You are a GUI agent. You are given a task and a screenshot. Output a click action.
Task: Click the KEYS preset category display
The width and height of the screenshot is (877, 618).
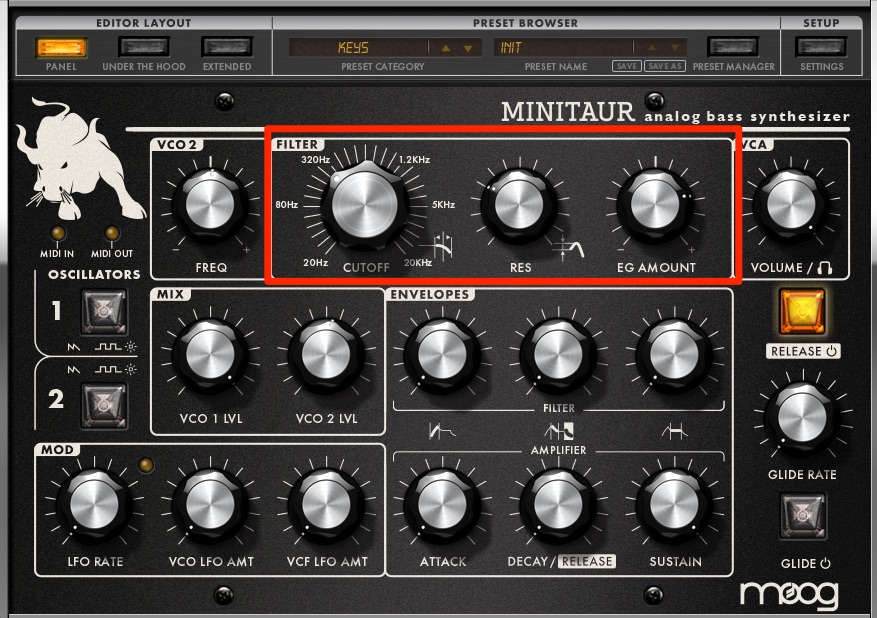(358, 48)
